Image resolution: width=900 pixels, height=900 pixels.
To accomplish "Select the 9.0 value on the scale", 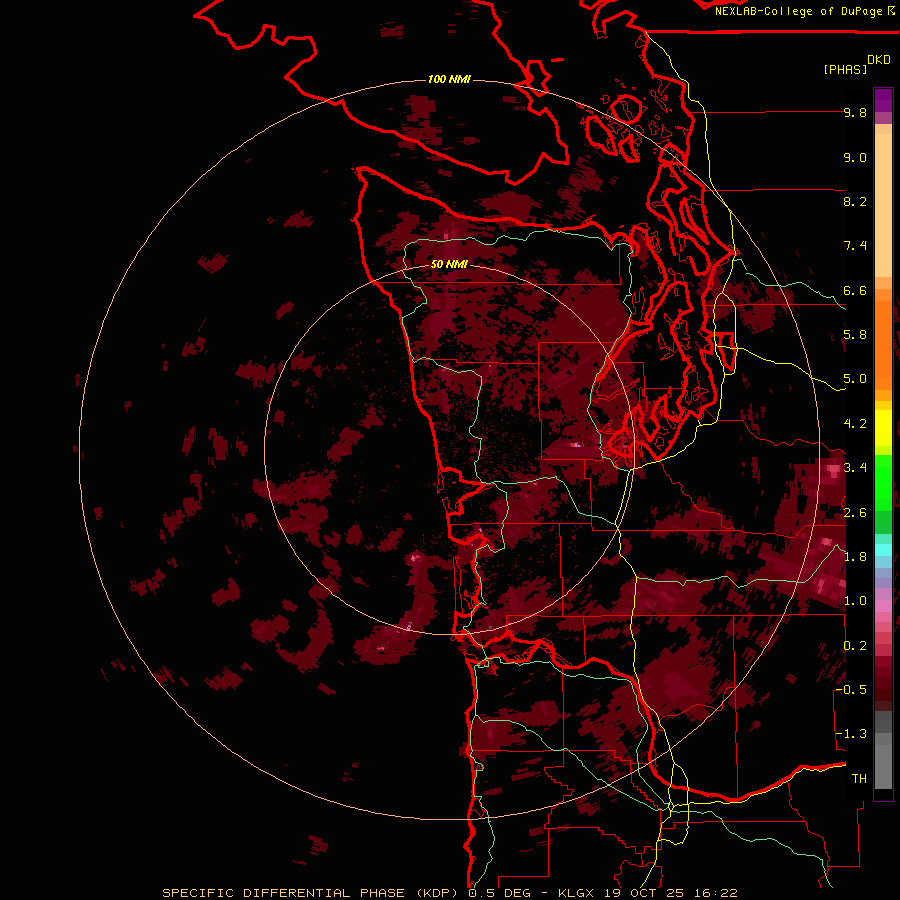I will 855,157.
